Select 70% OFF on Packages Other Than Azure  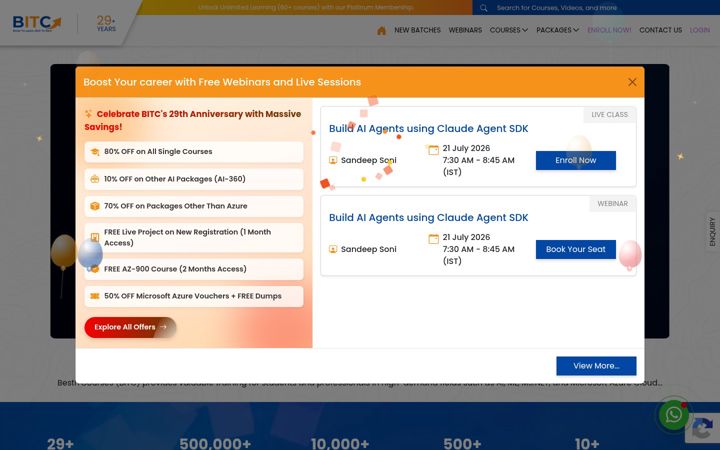tap(194, 206)
